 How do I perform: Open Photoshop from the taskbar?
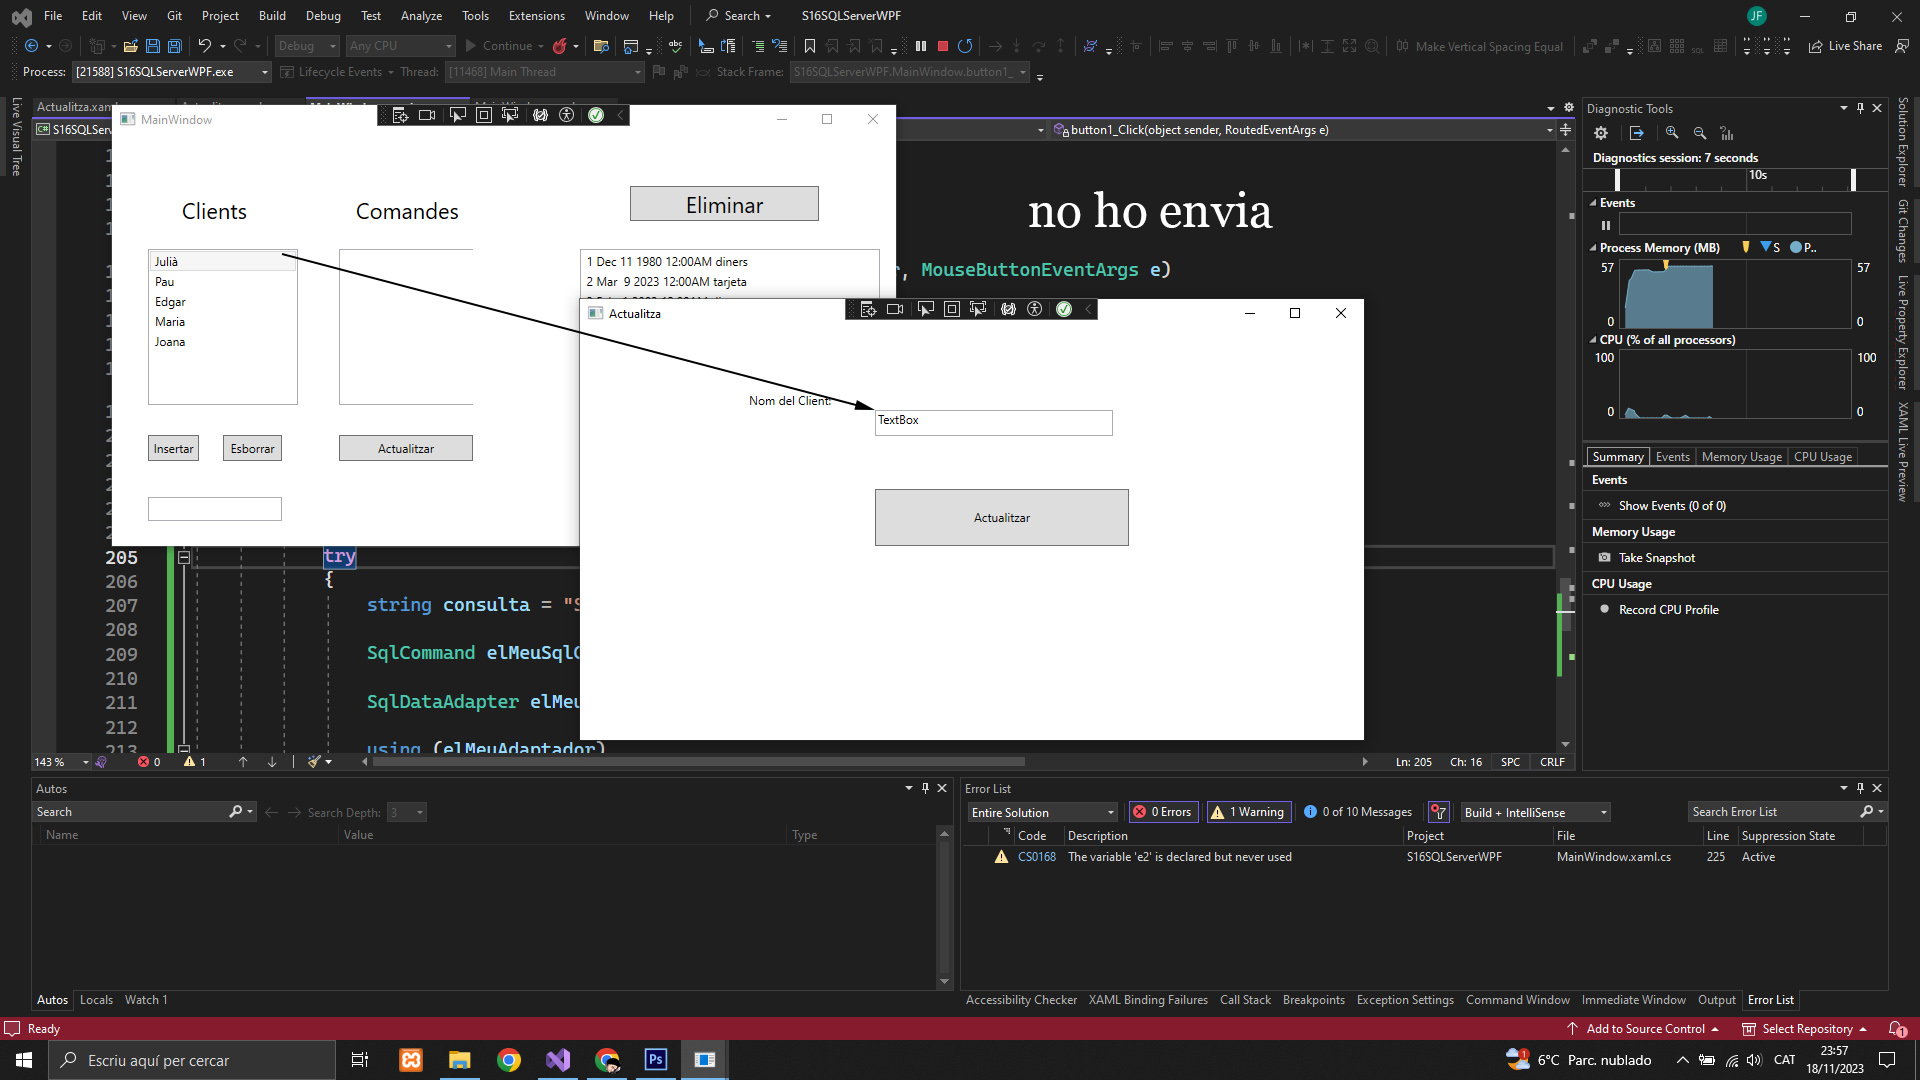pos(656,1060)
